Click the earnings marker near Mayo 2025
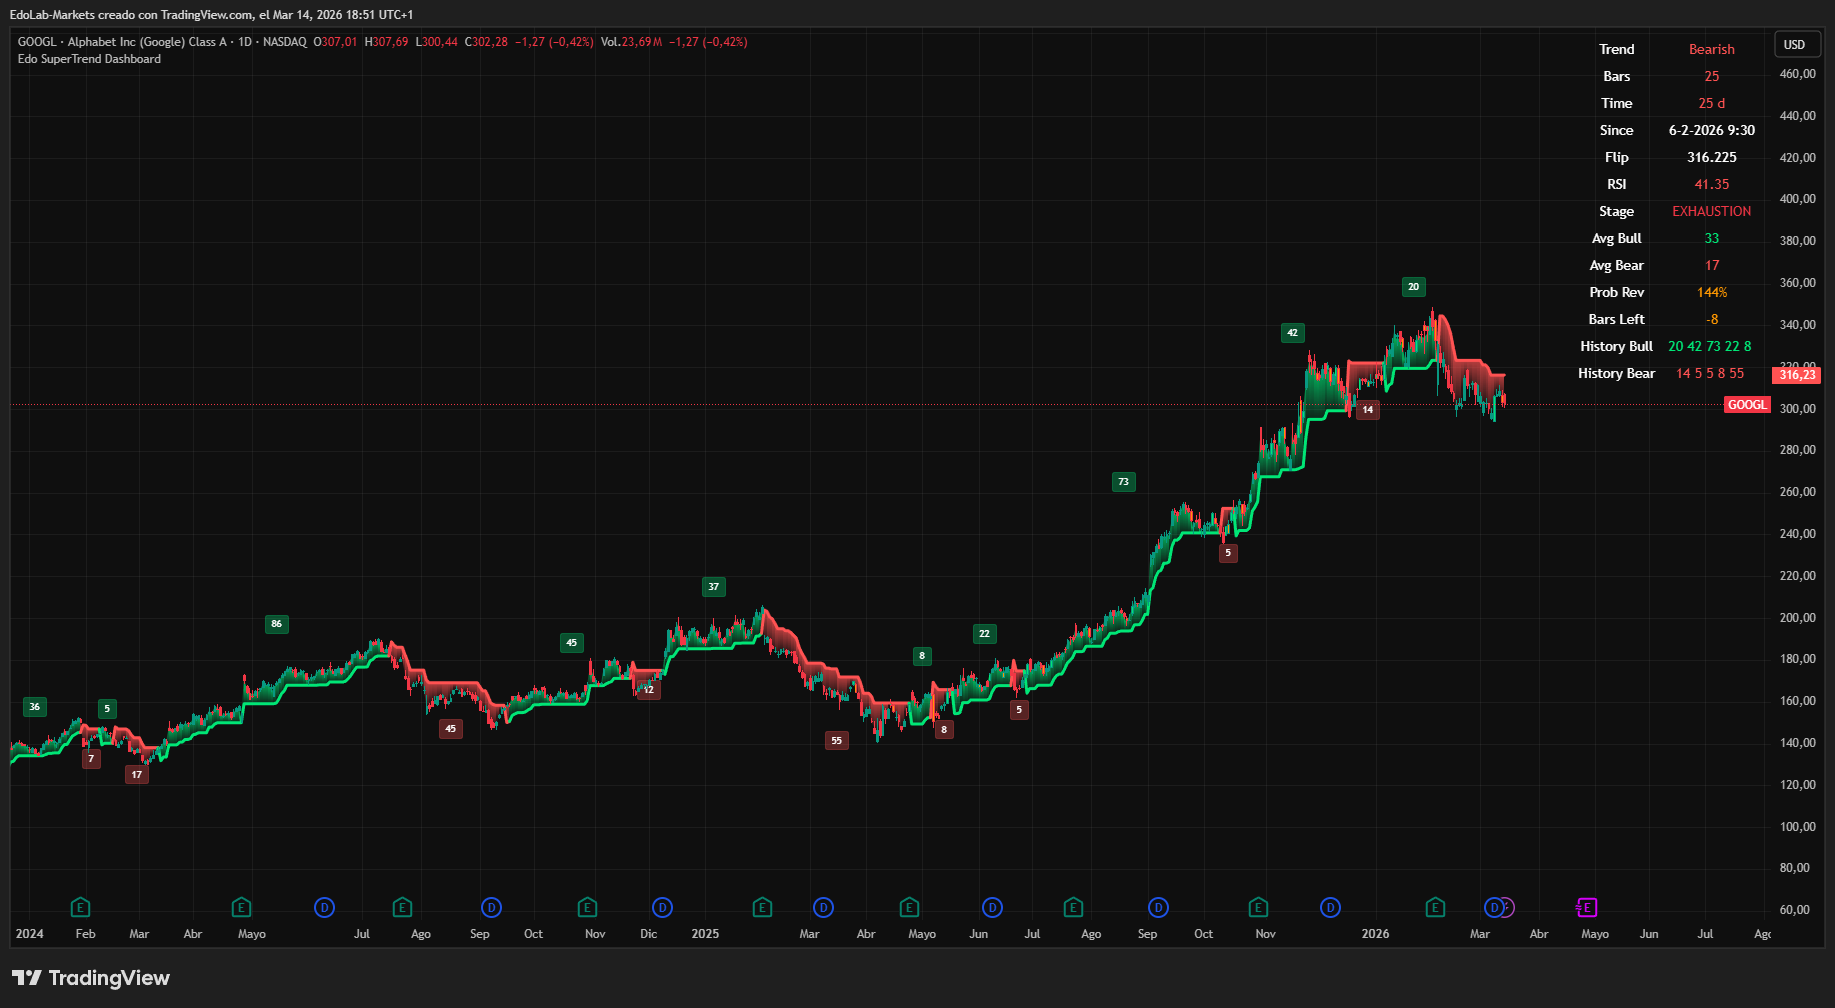This screenshot has width=1835, height=1008. point(909,908)
